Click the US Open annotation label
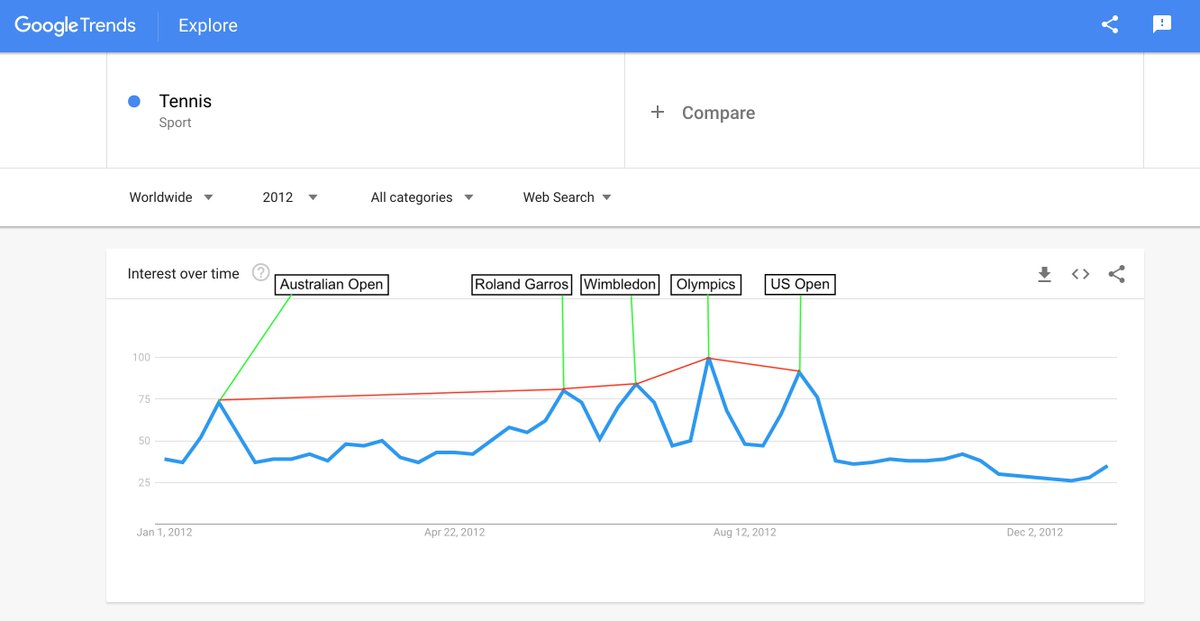 [x=800, y=284]
